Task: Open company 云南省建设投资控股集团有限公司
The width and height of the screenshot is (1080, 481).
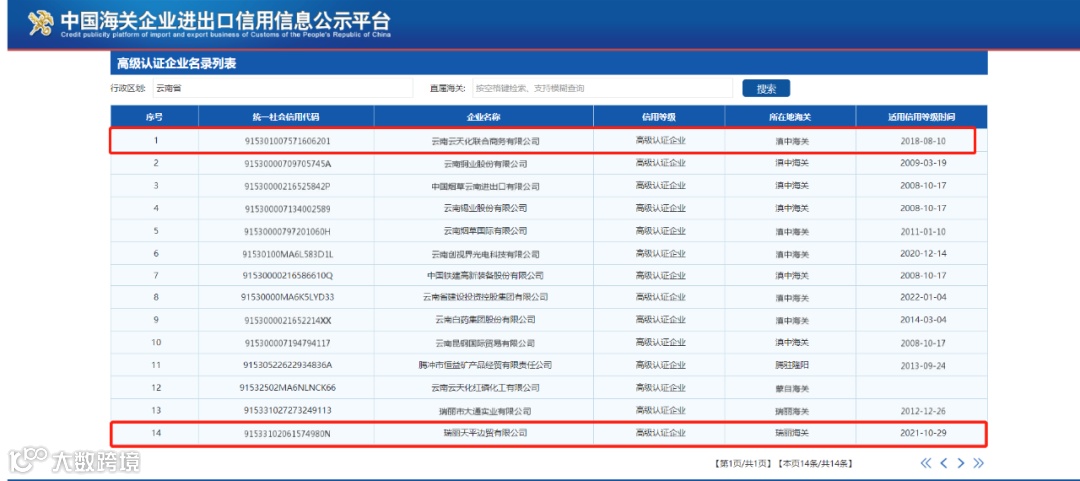Action: coord(485,298)
